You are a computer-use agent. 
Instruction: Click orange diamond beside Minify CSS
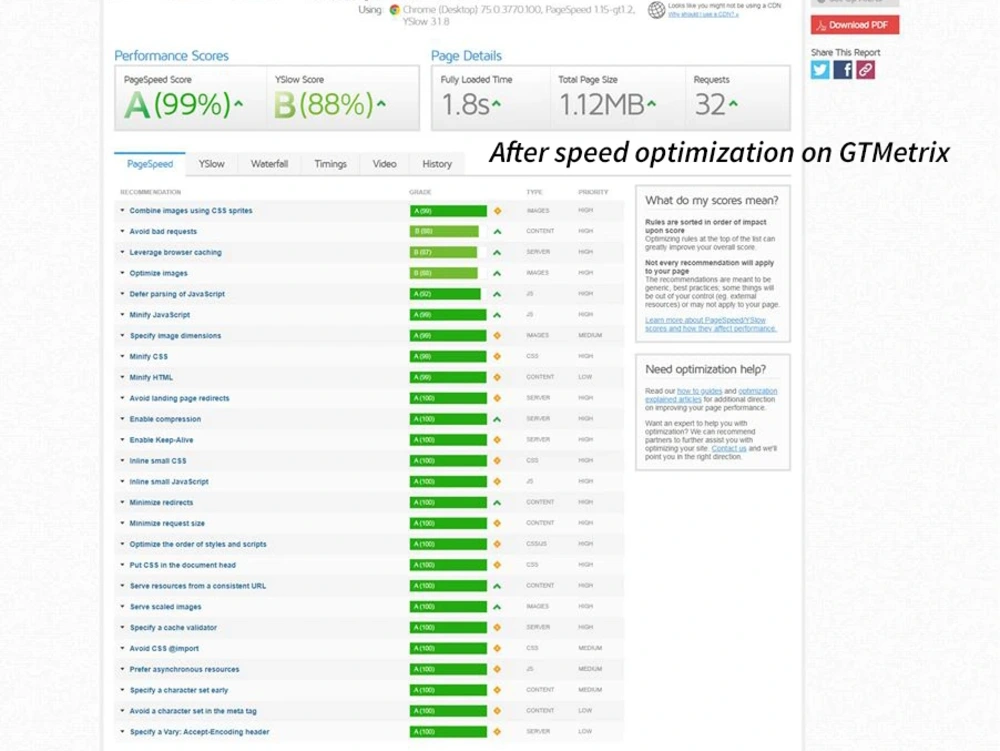497,357
